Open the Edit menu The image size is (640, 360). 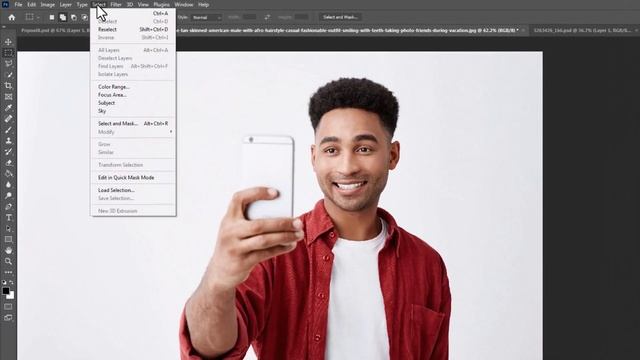pyautogui.click(x=31, y=4)
